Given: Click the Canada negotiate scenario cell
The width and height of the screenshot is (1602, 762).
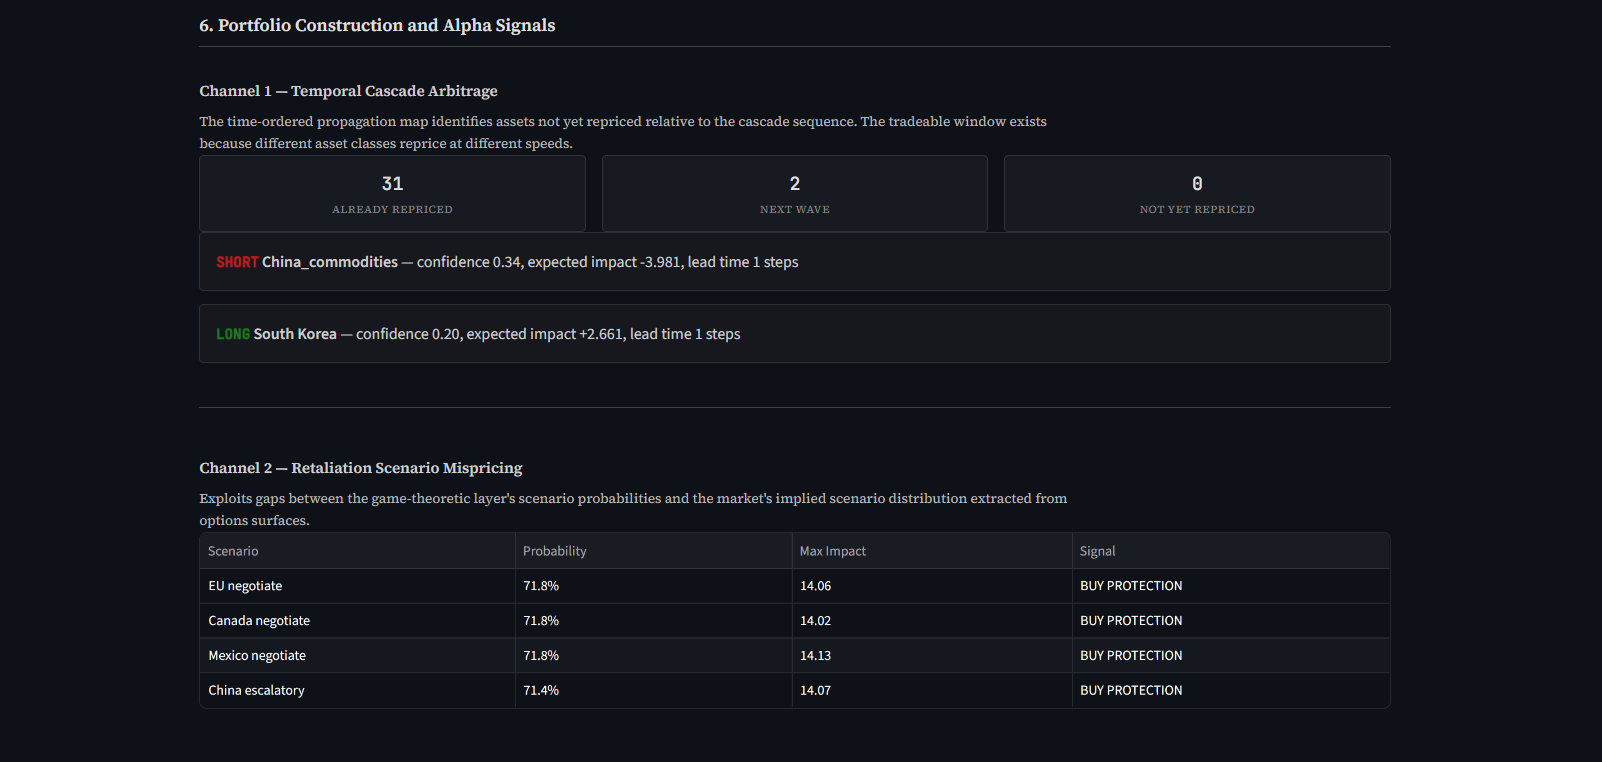Looking at the screenshot, I should (x=259, y=621).
